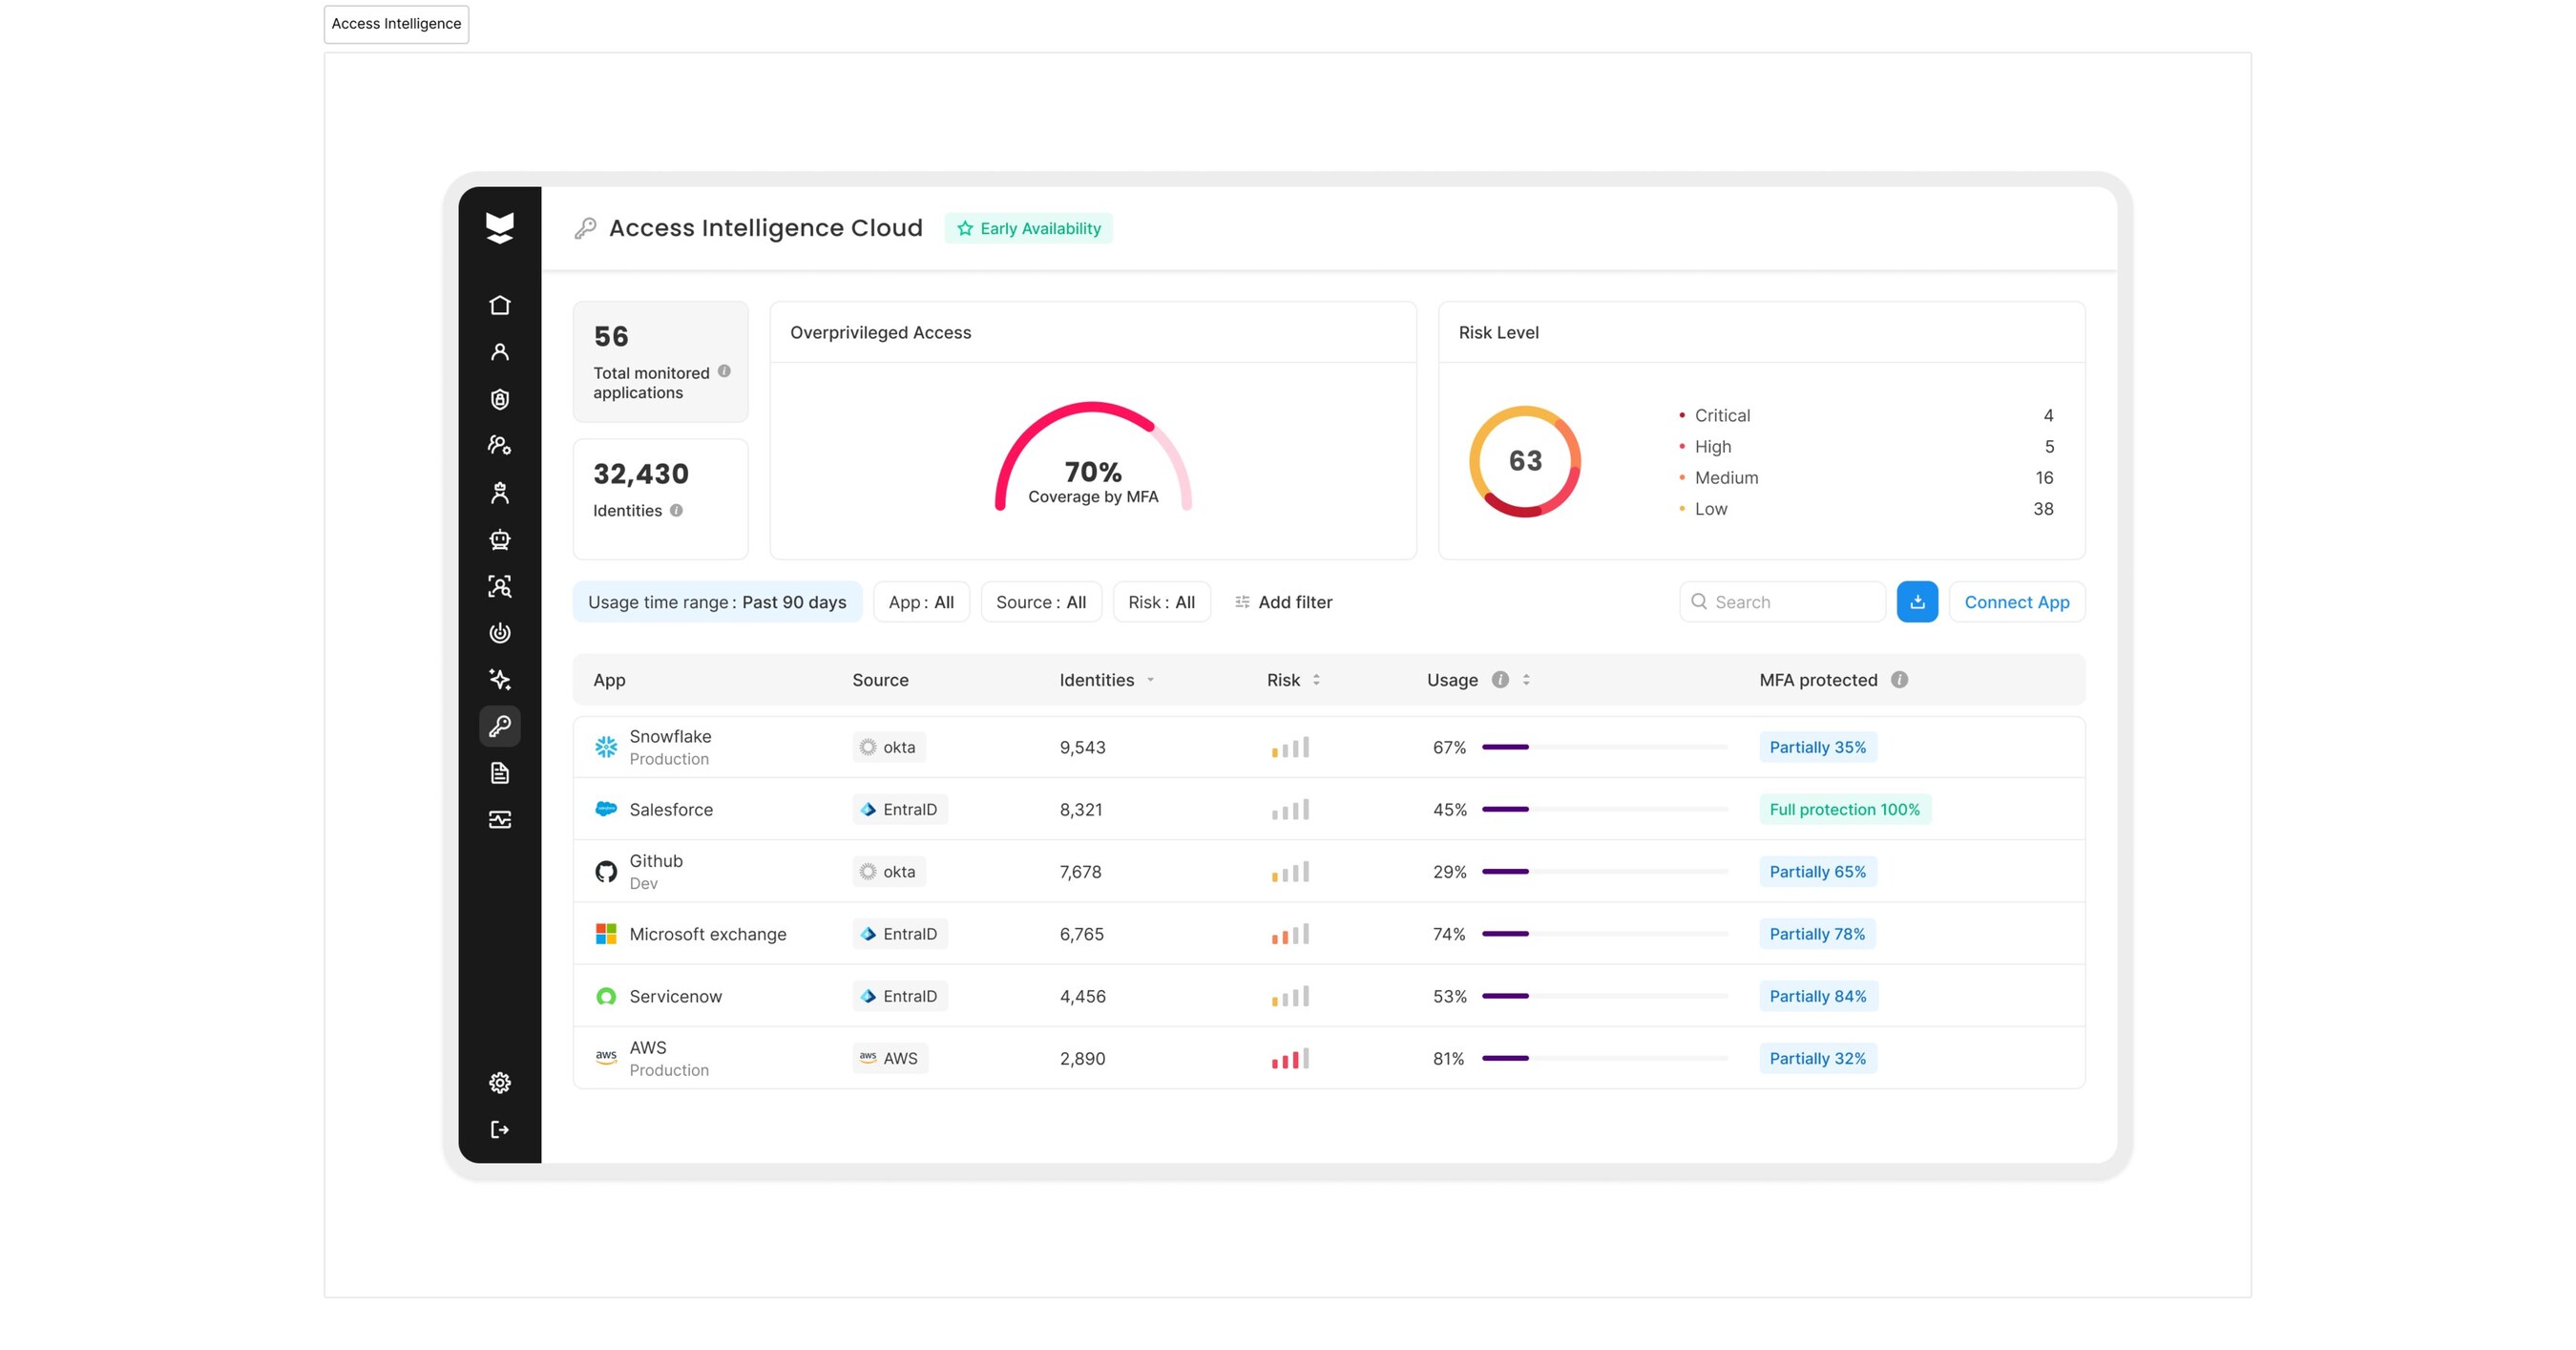Open the Source: All filter

[1040, 602]
